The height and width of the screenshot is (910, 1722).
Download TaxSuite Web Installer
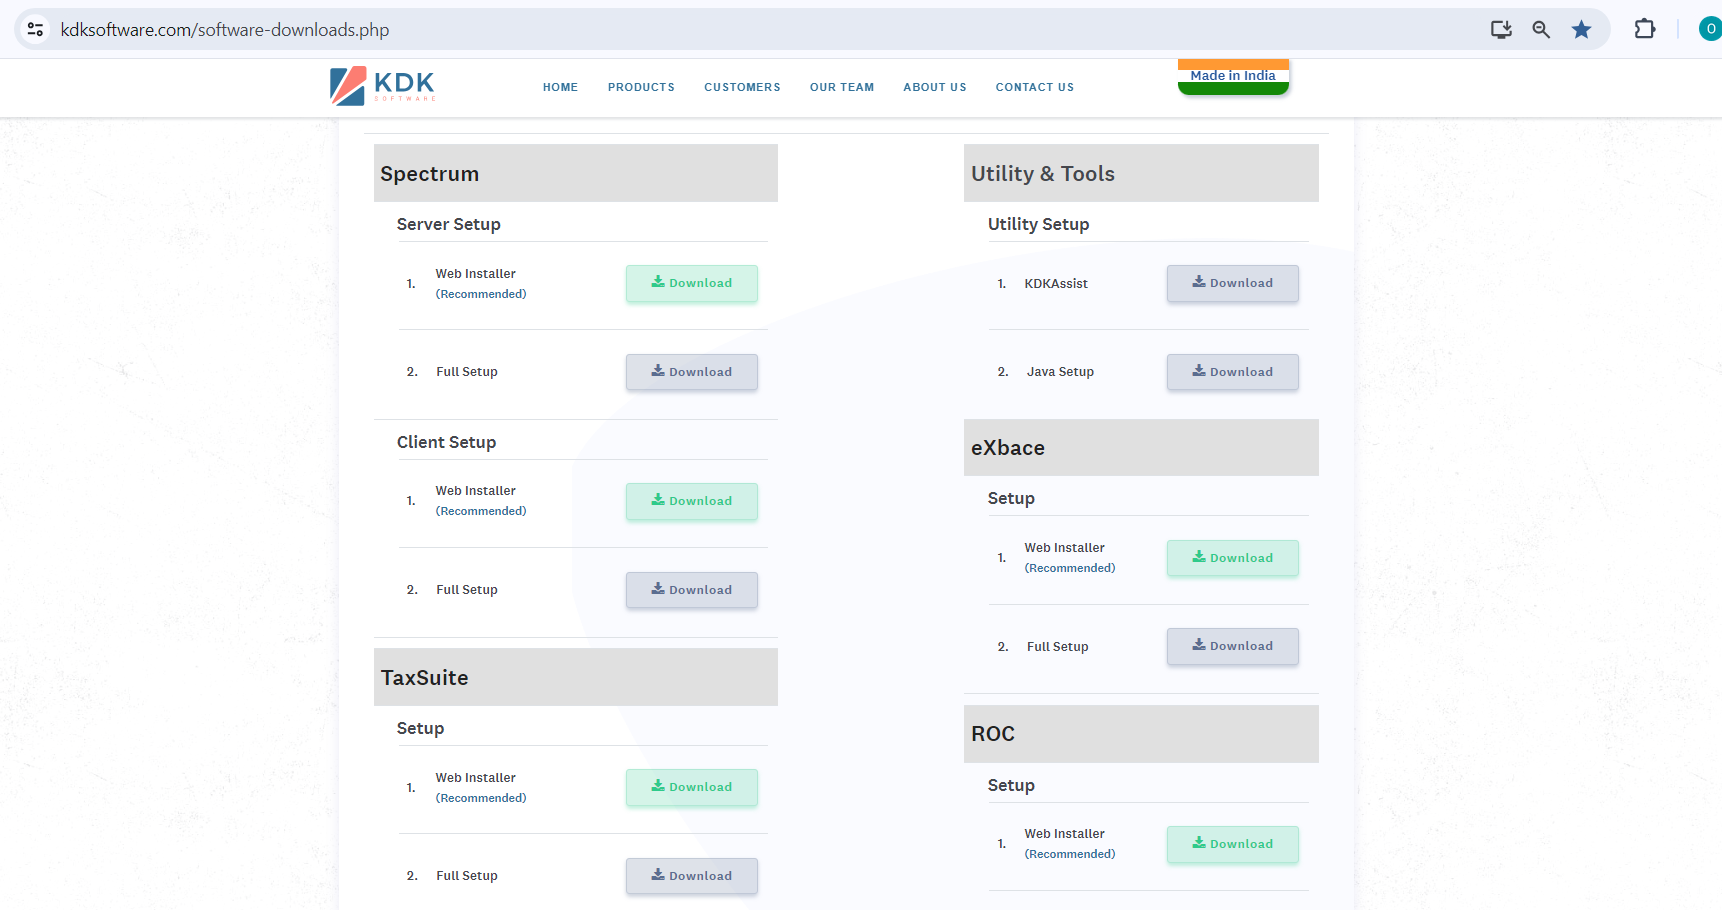[x=692, y=787]
